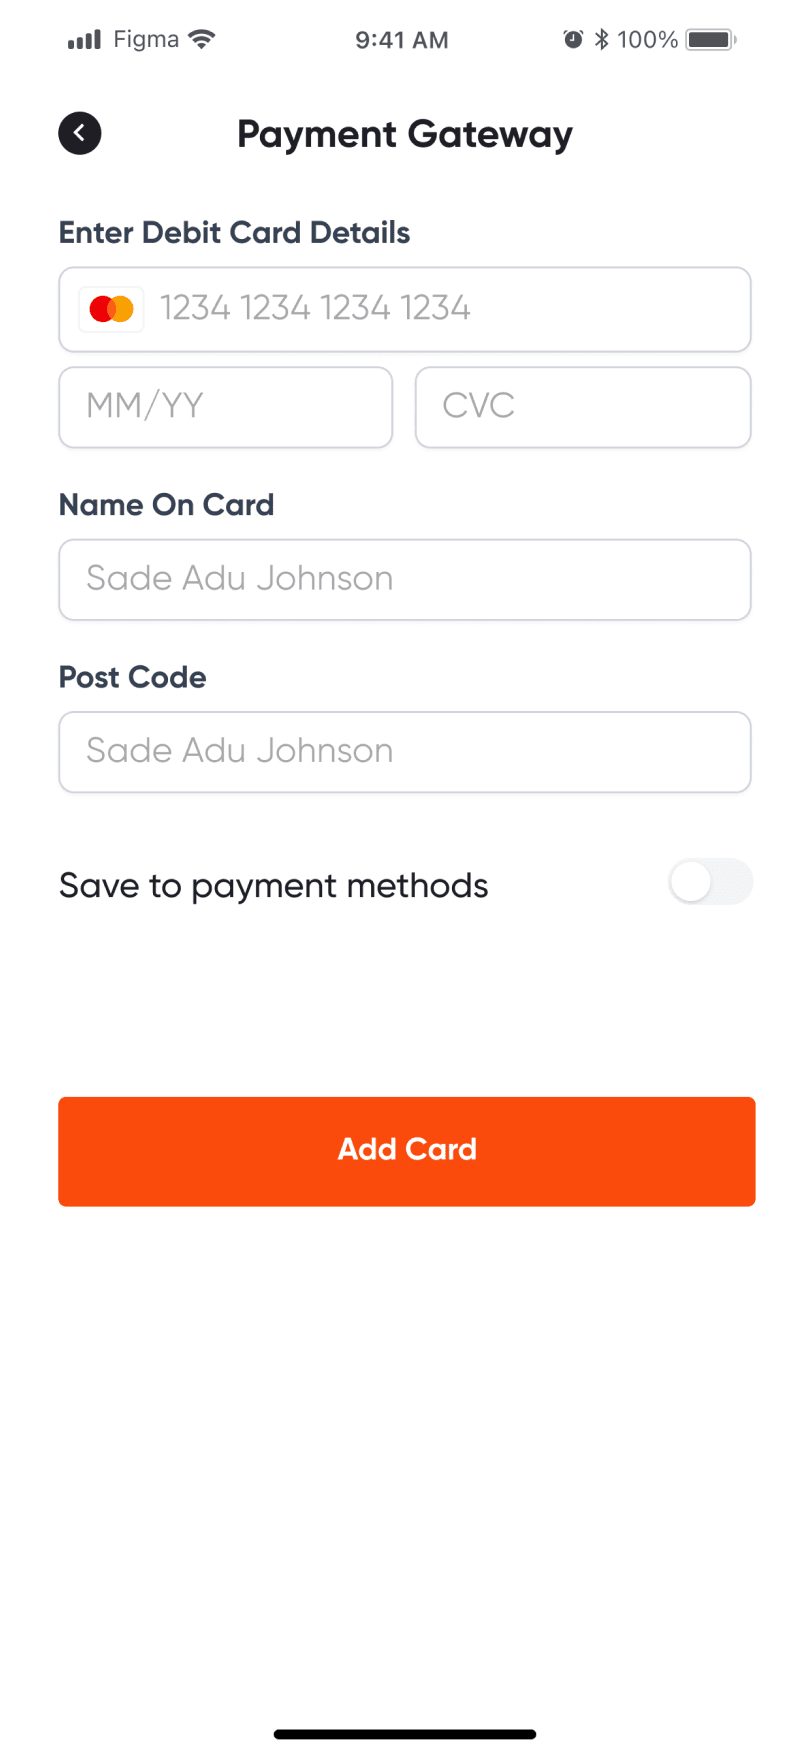Go back using the black arrow icon

click(80, 133)
